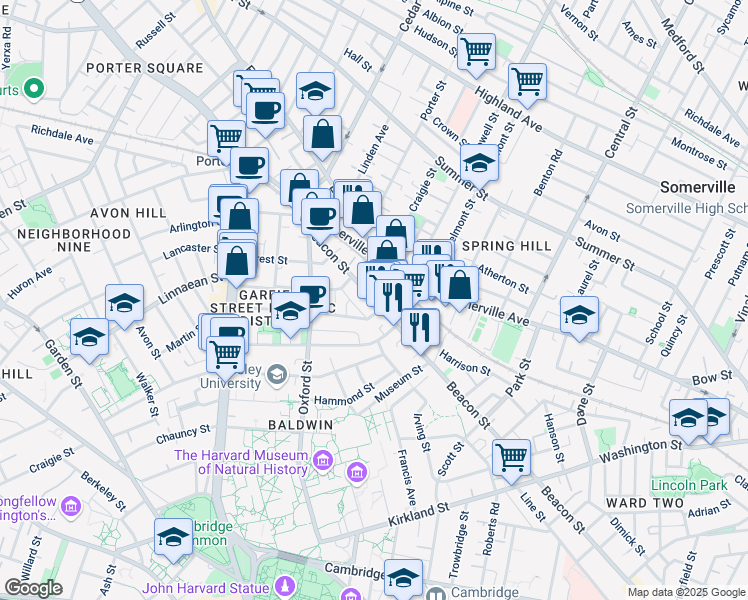The height and width of the screenshot is (600, 748).
Task: Select the Washington St street label
Action: (641, 451)
